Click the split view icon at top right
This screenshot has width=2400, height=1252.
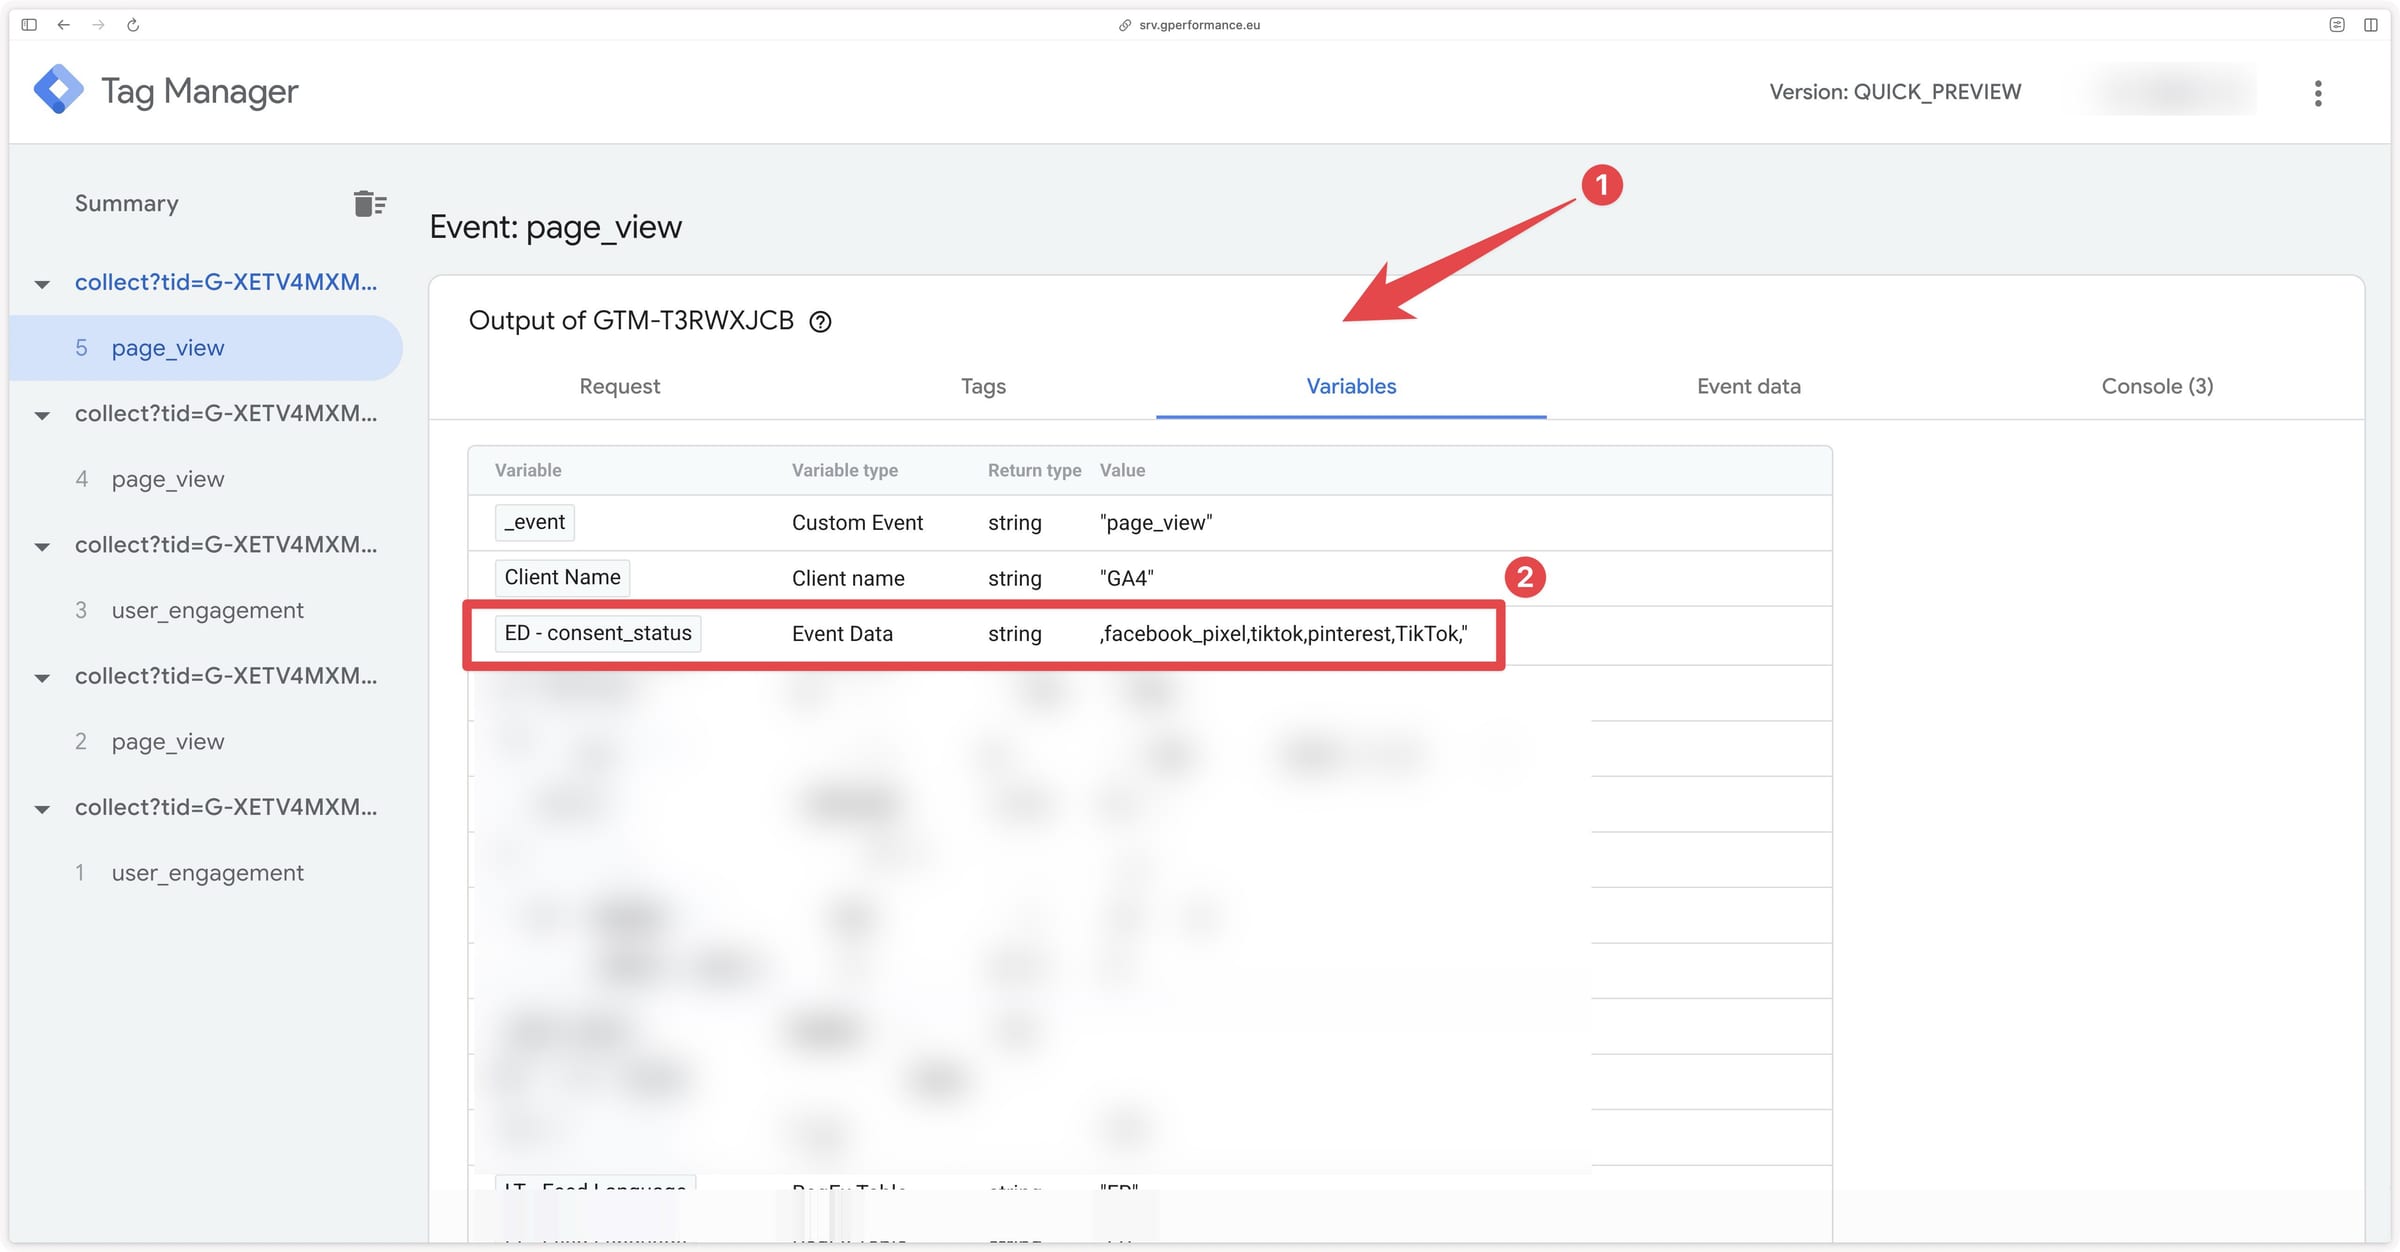pyautogui.click(x=2371, y=25)
